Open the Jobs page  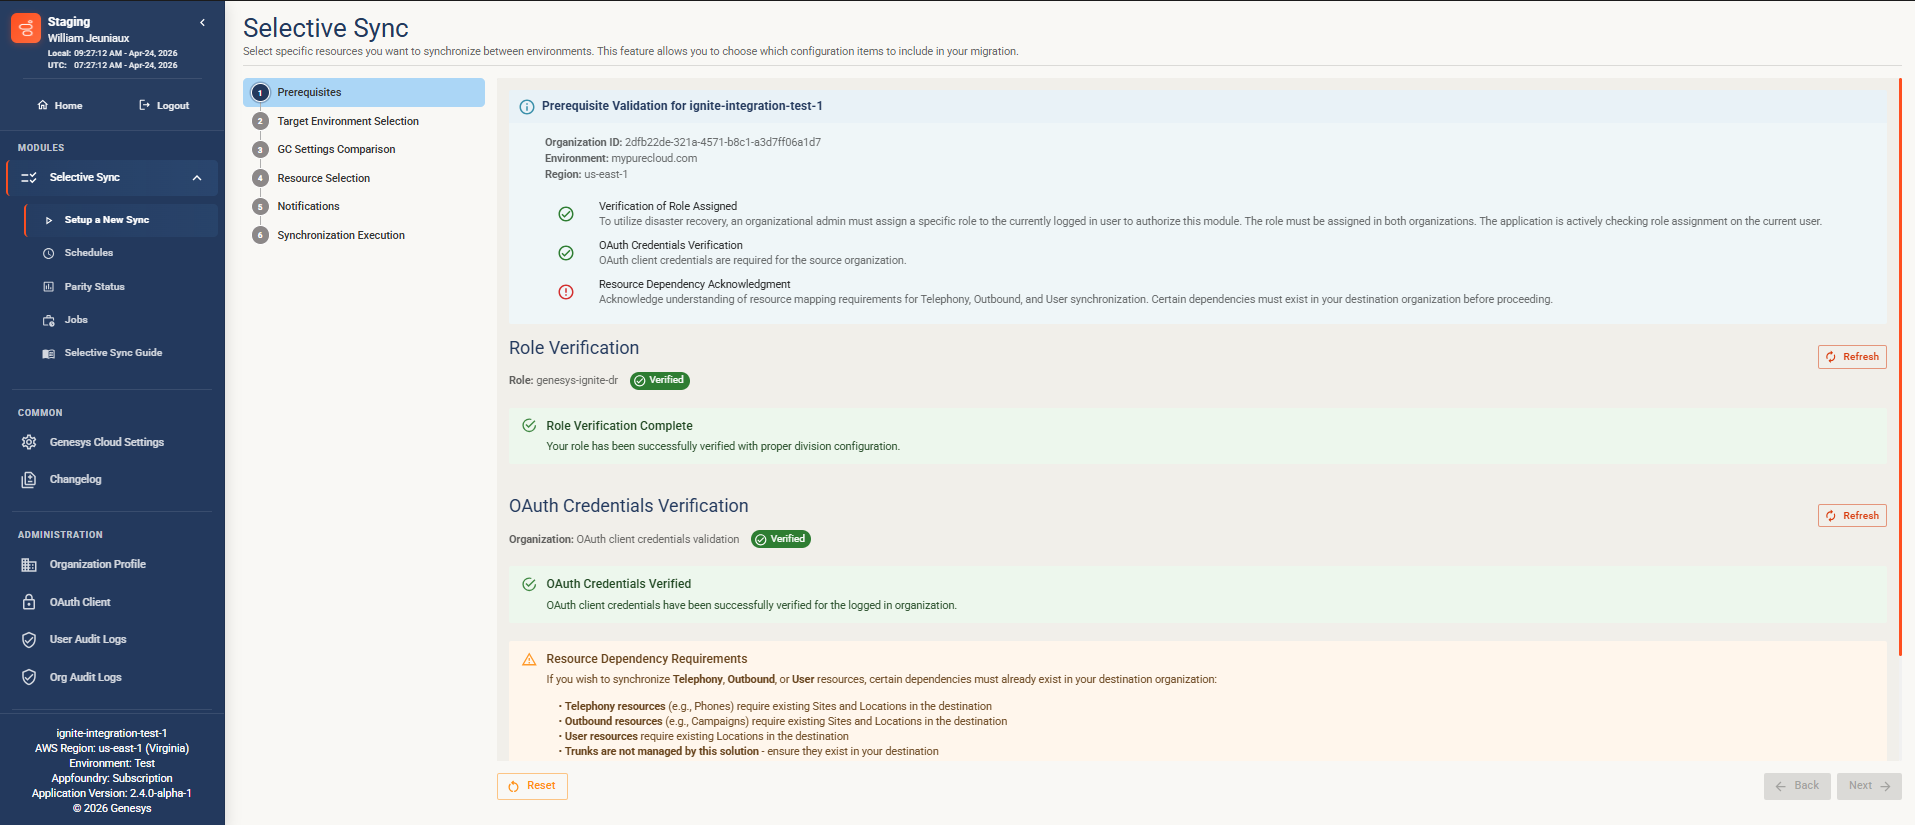(76, 320)
